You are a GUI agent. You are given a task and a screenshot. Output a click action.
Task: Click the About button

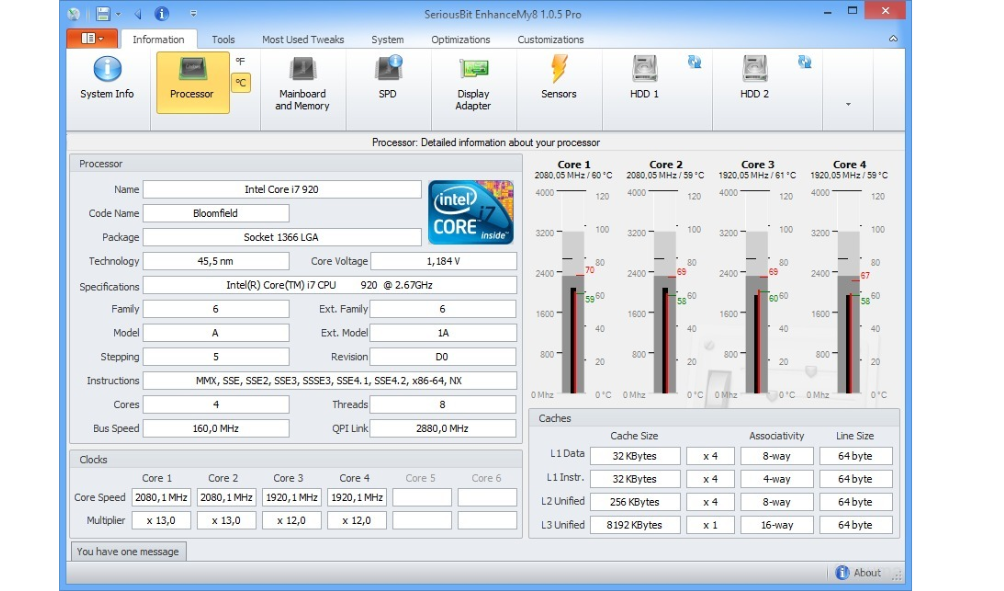pos(858,573)
